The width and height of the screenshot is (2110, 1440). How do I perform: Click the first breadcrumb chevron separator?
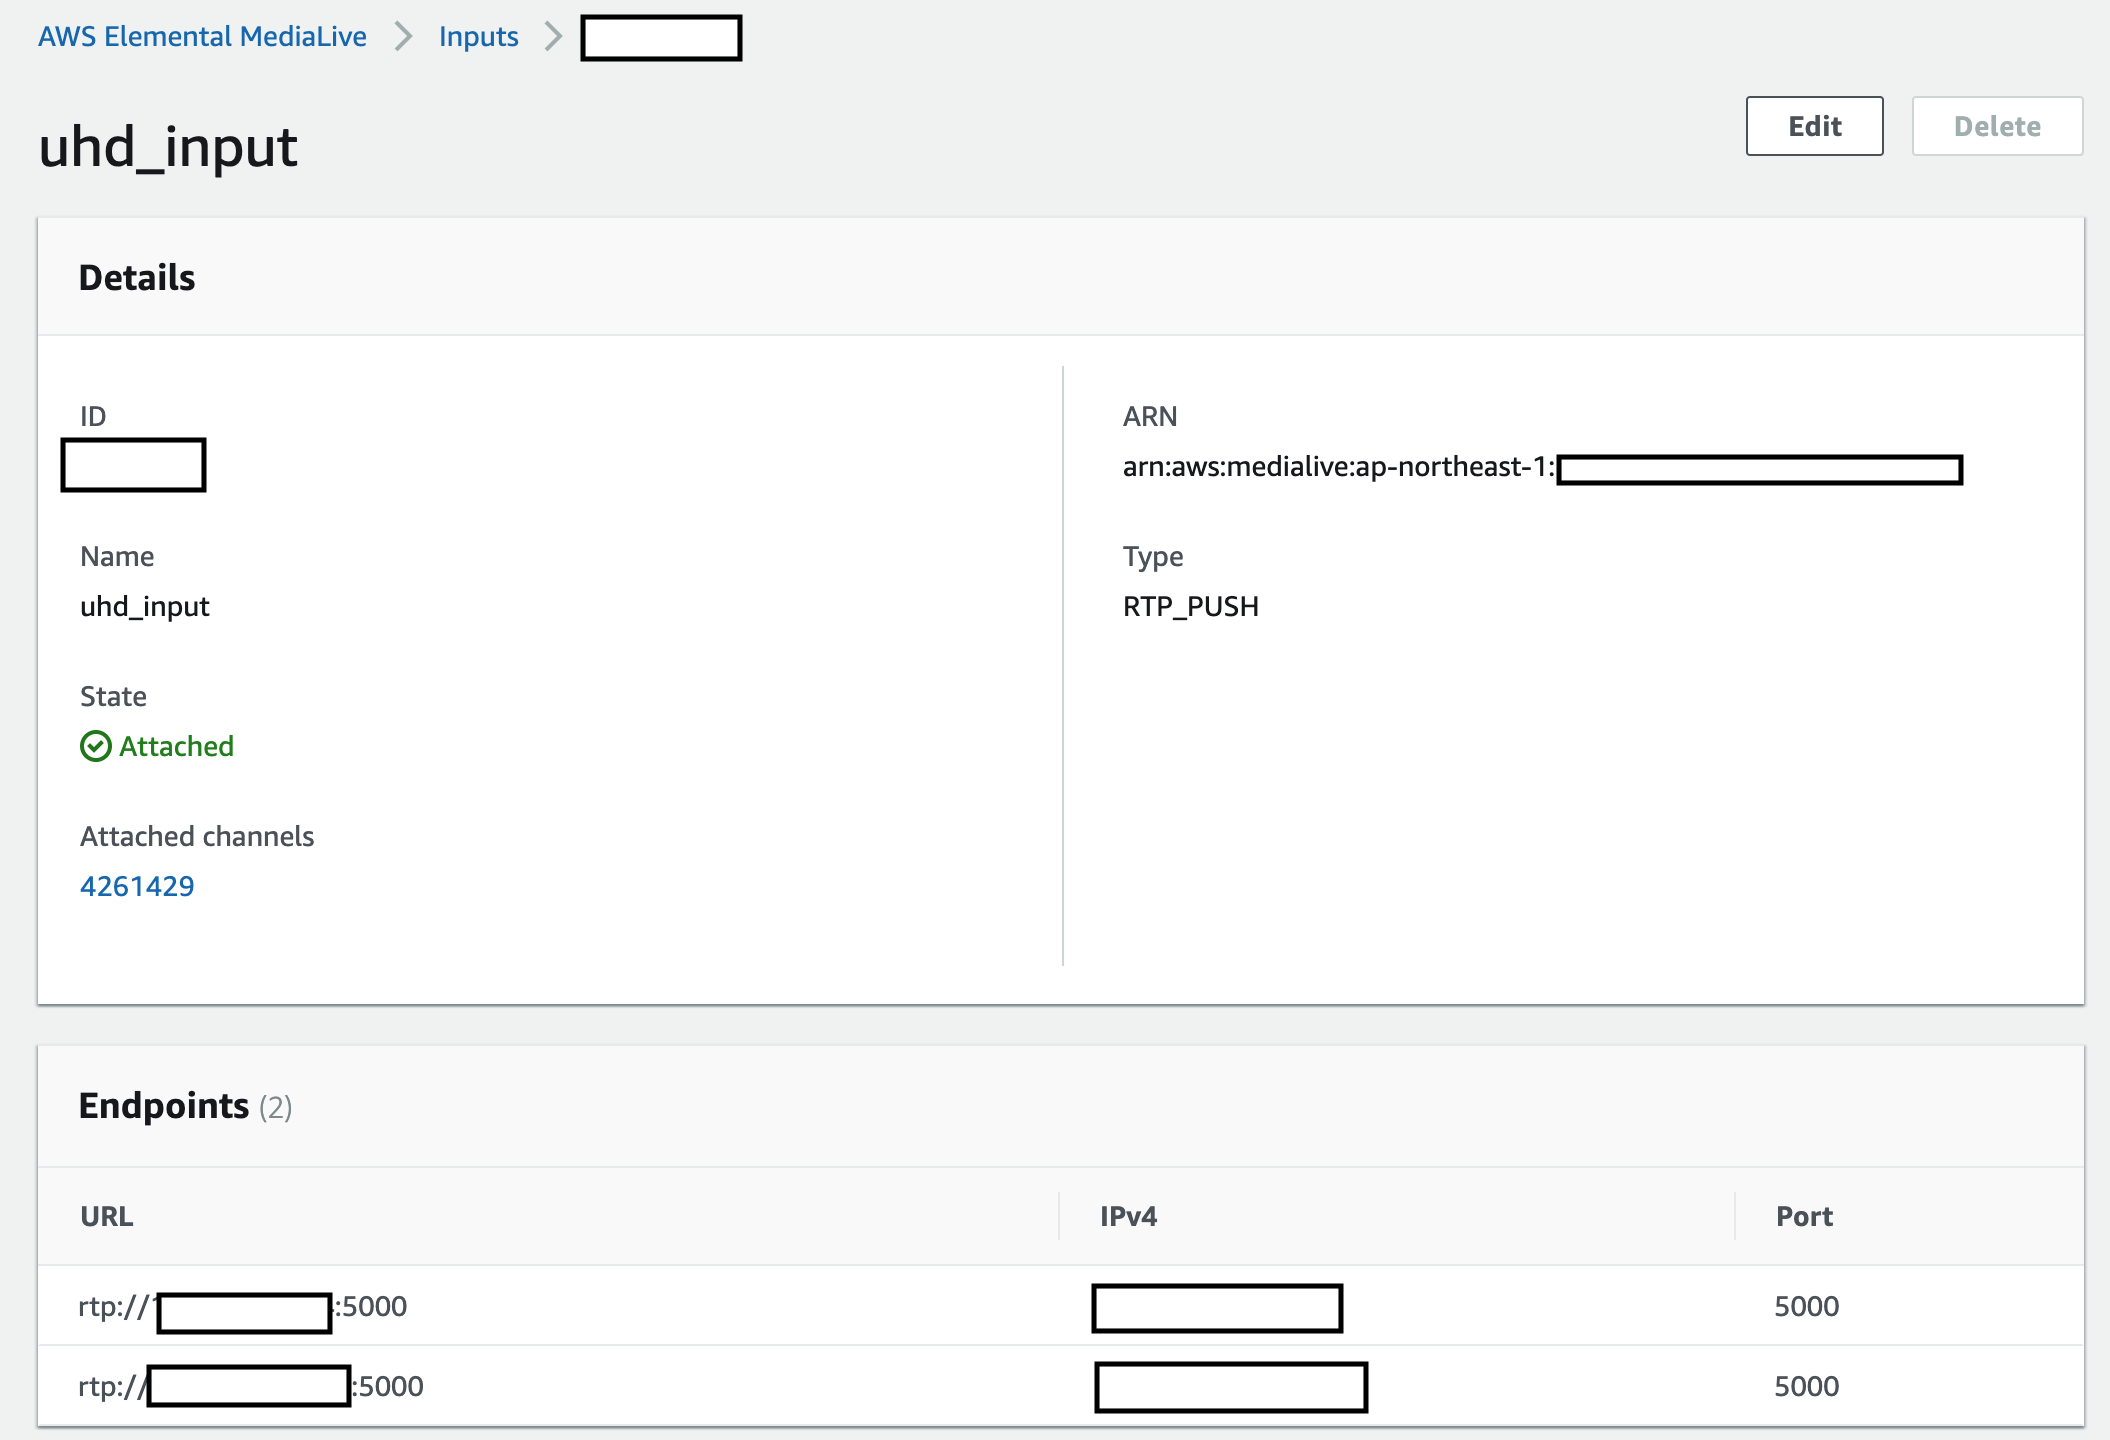[x=403, y=37]
